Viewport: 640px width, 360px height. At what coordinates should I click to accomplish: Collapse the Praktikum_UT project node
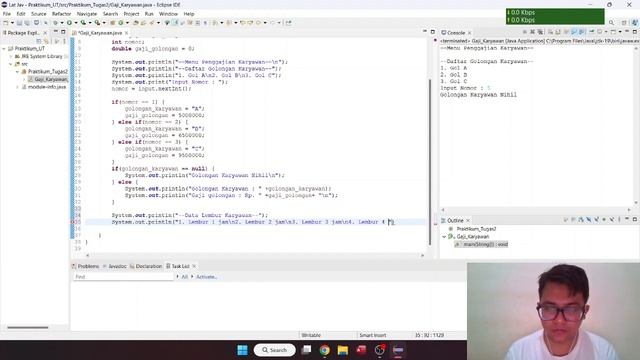point(4,49)
